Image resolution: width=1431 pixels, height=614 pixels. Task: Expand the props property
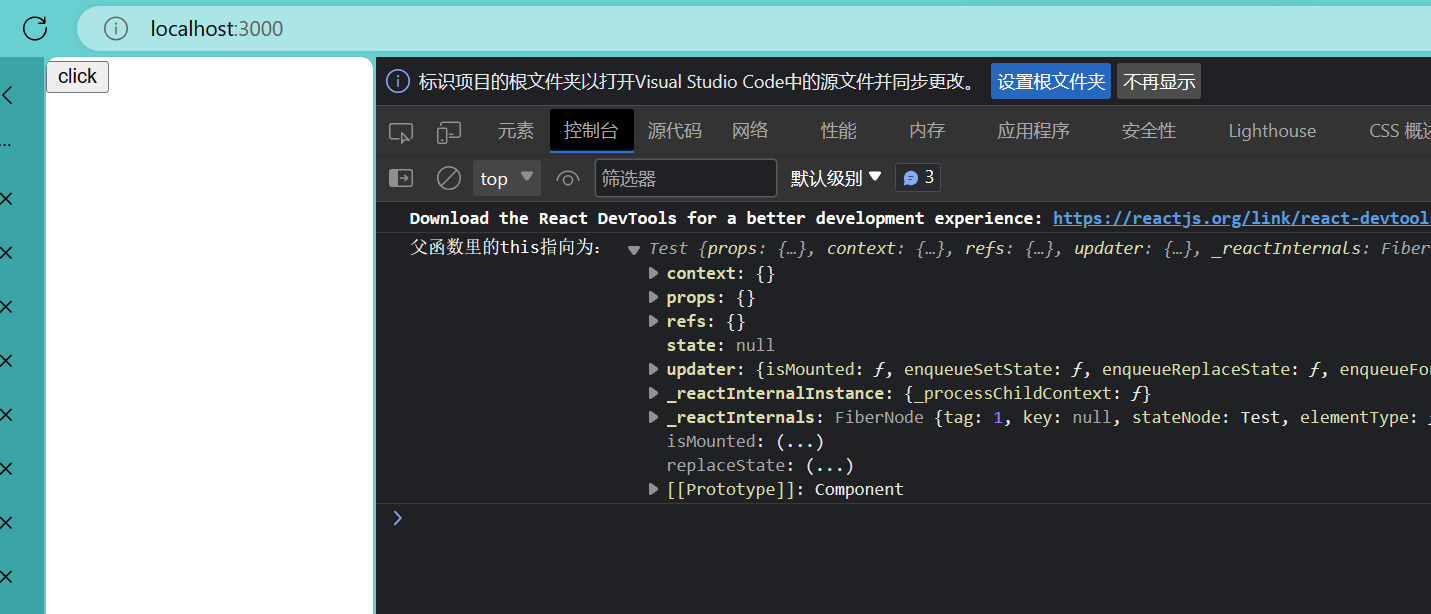(x=654, y=297)
